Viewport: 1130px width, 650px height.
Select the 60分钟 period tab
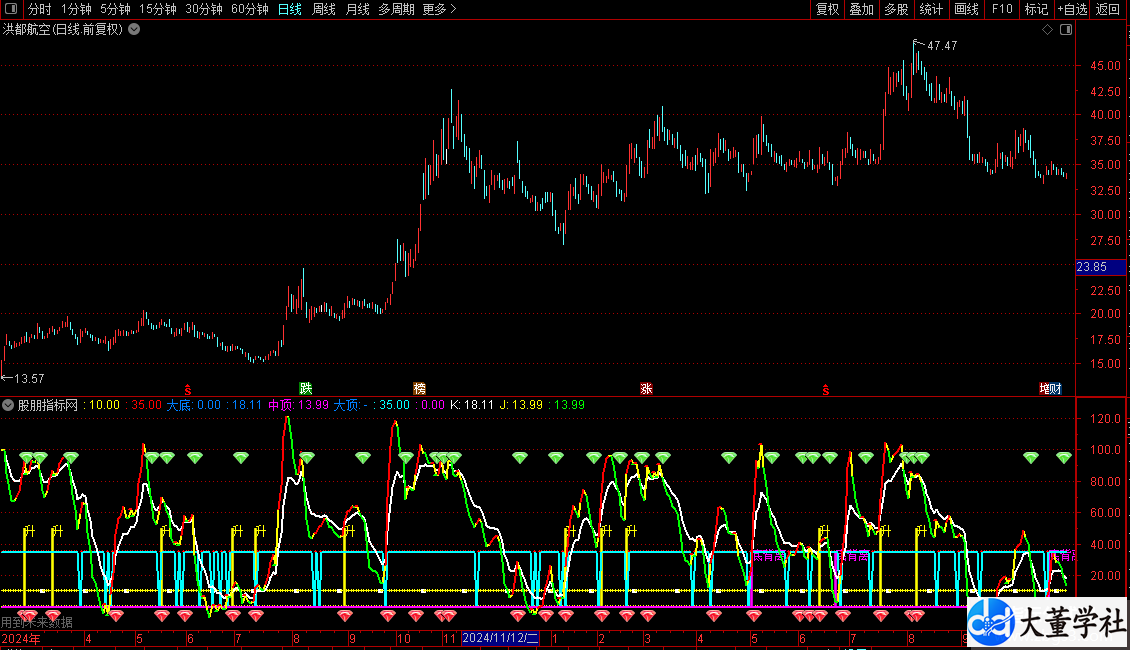(249, 9)
